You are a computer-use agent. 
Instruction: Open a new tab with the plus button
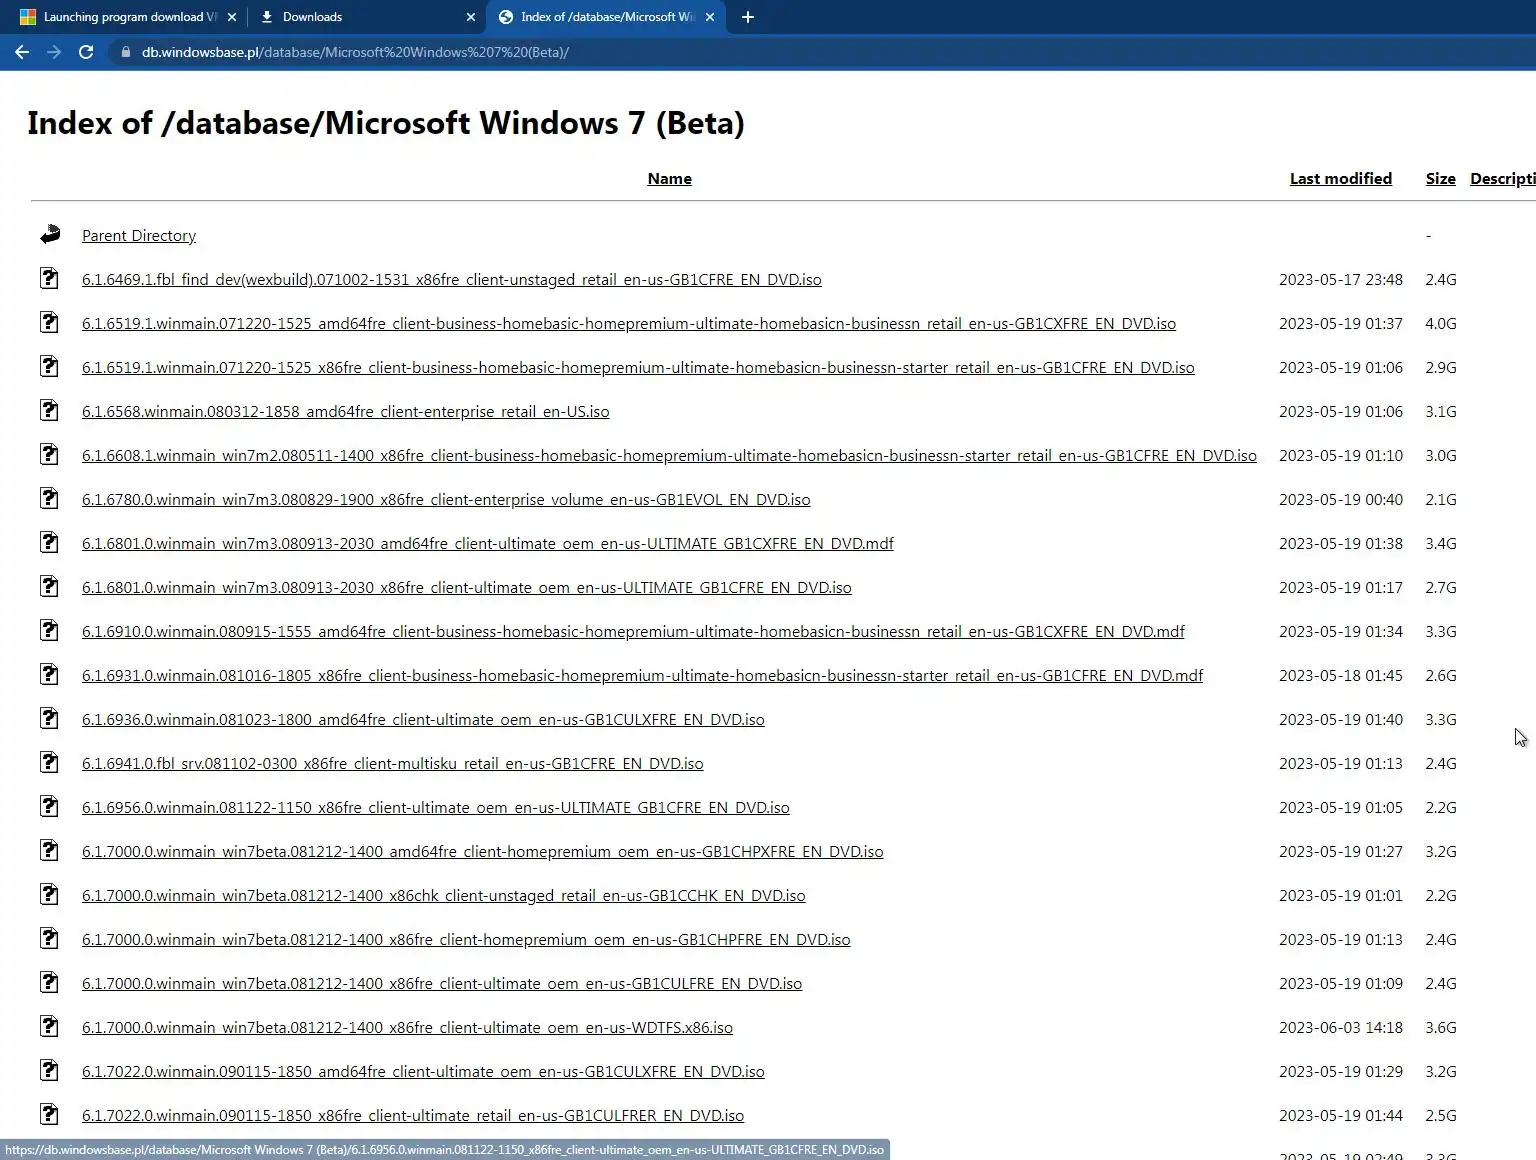tap(747, 17)
